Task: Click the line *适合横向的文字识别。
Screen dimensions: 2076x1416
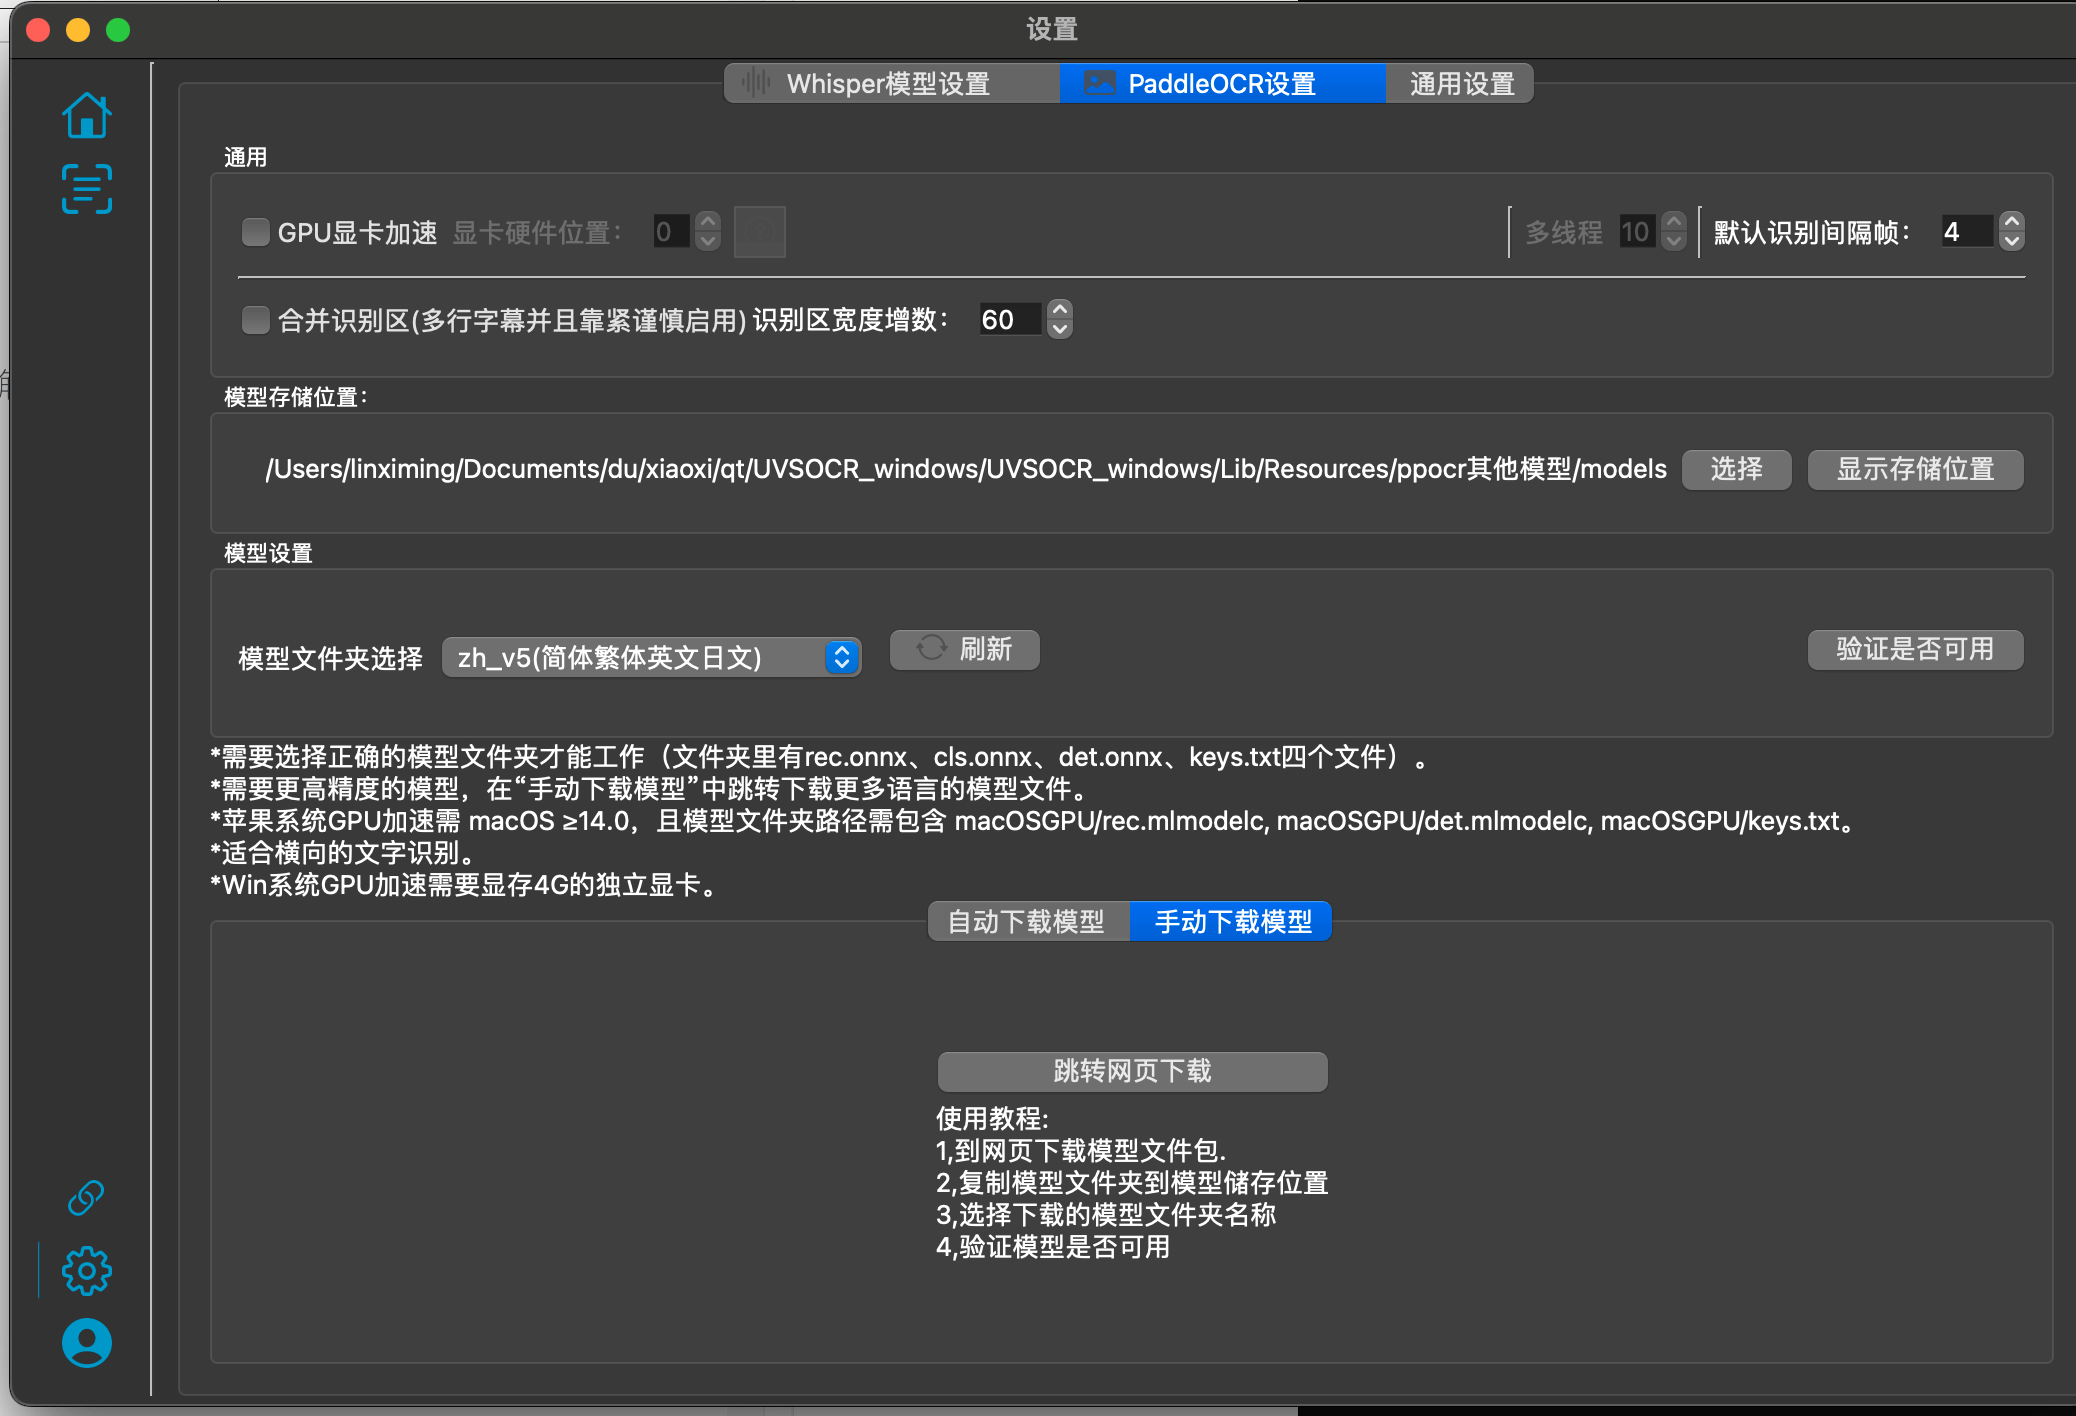Action: 342,853
